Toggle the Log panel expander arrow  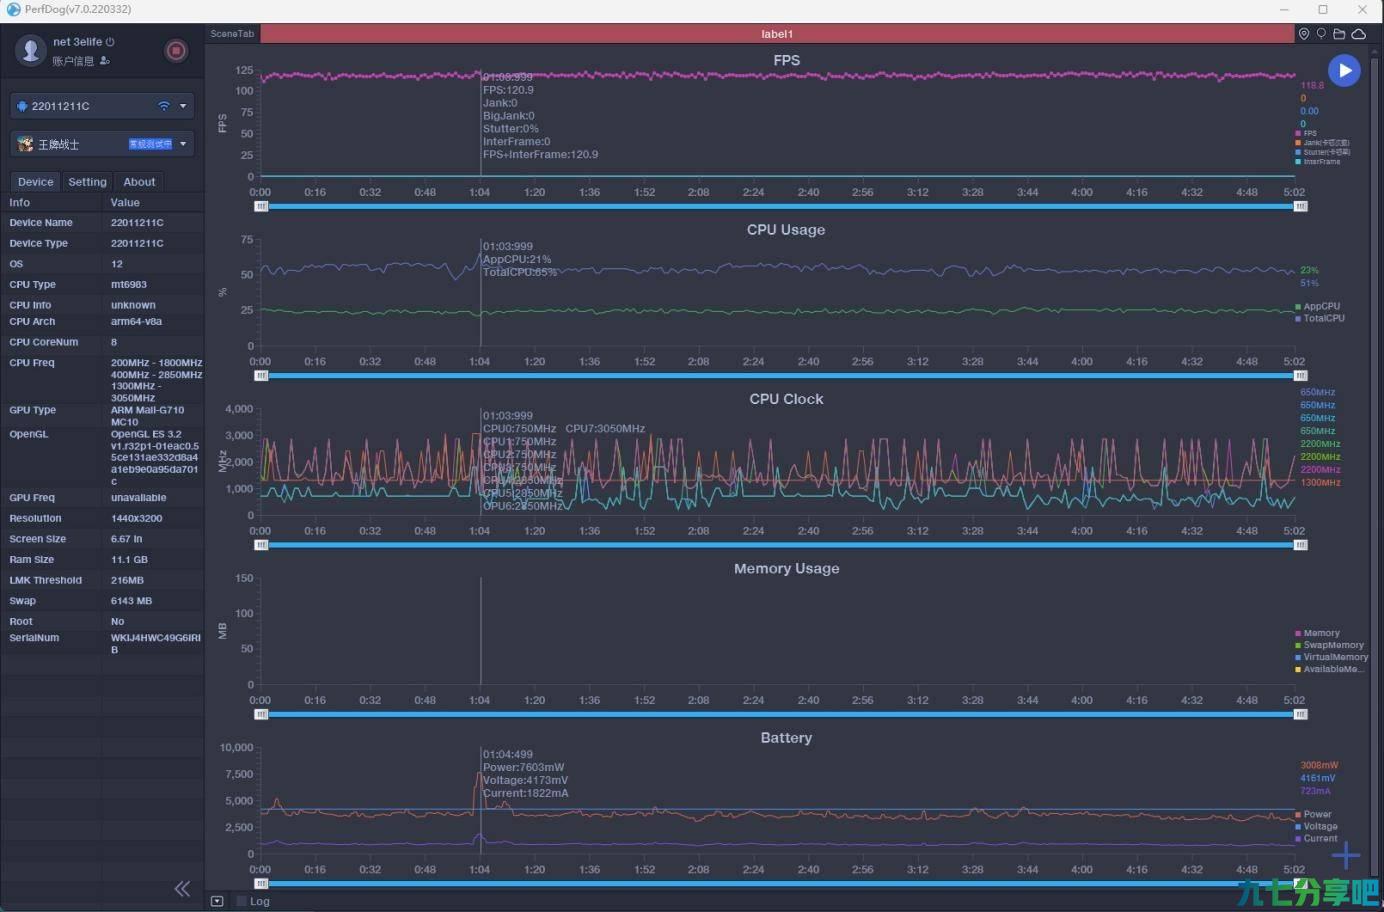(x=217, y=901)
